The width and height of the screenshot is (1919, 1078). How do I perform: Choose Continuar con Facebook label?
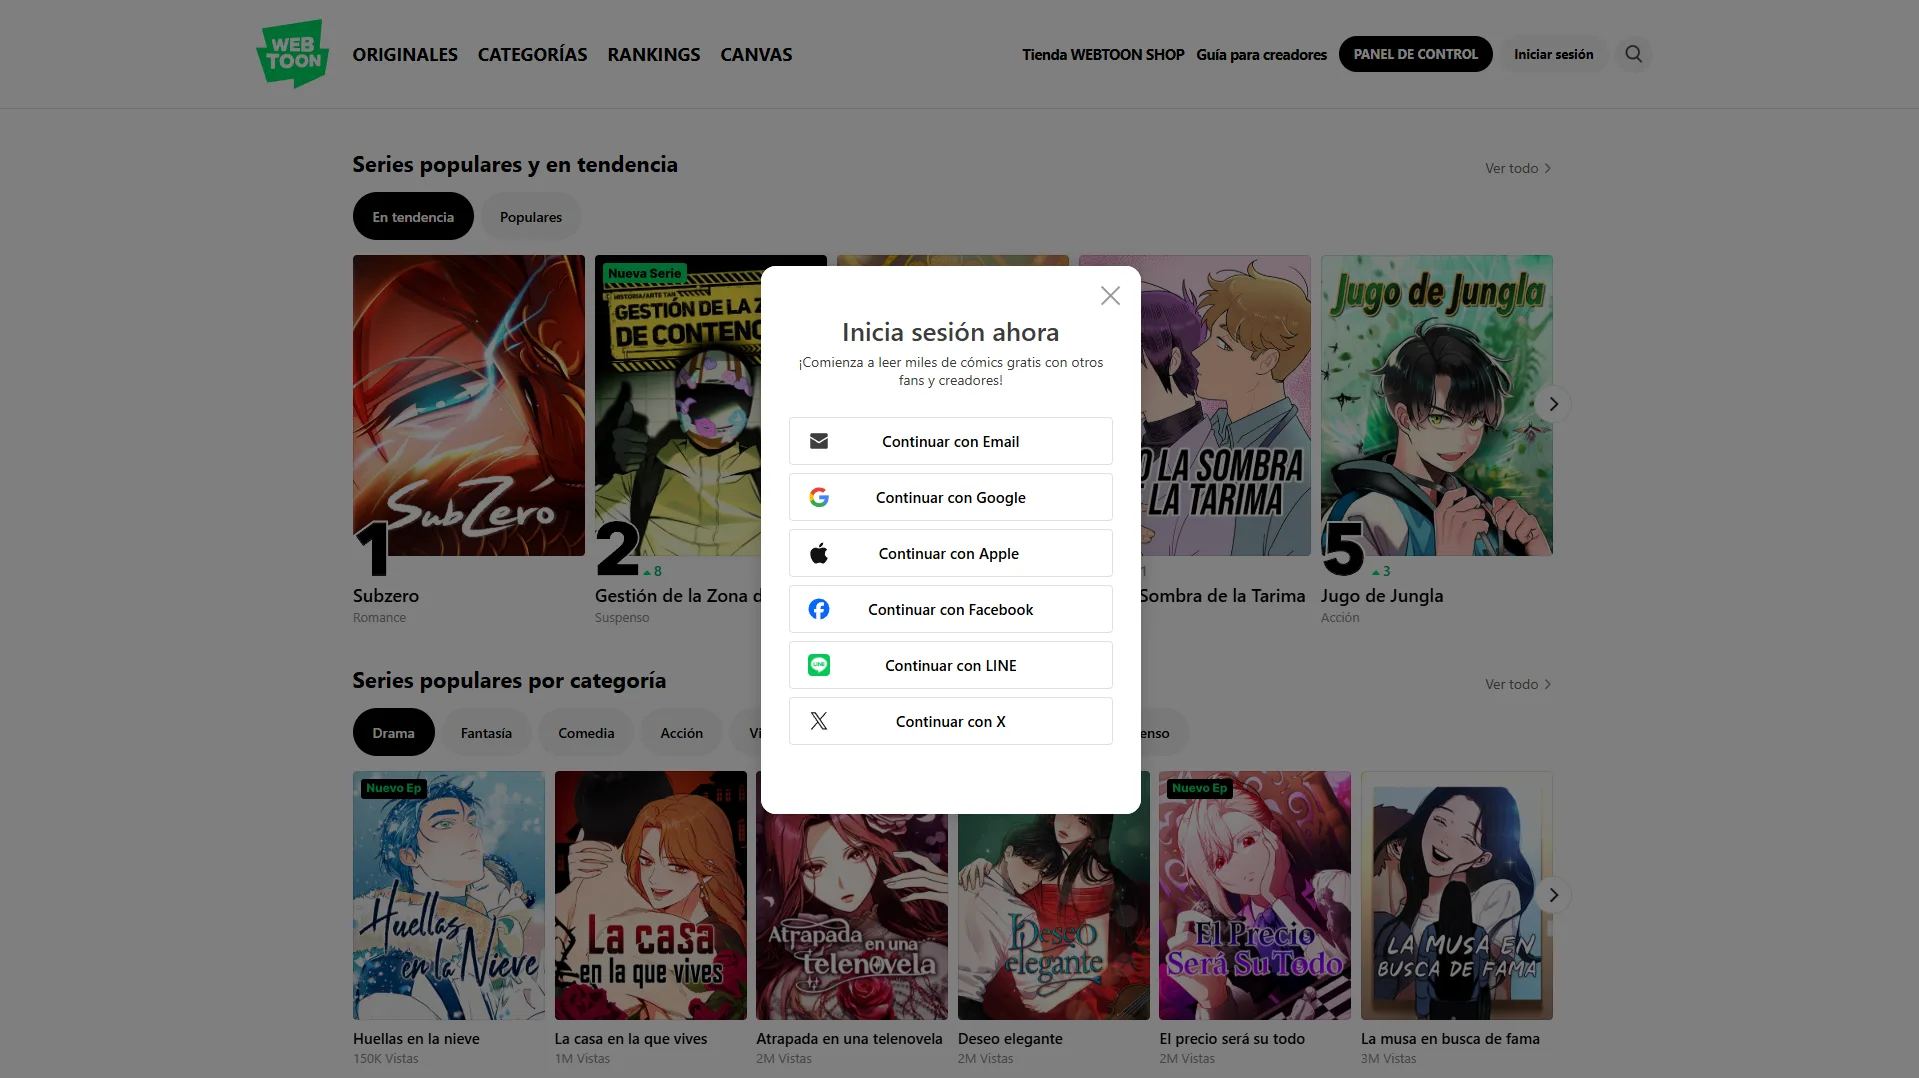pos(950,610)
